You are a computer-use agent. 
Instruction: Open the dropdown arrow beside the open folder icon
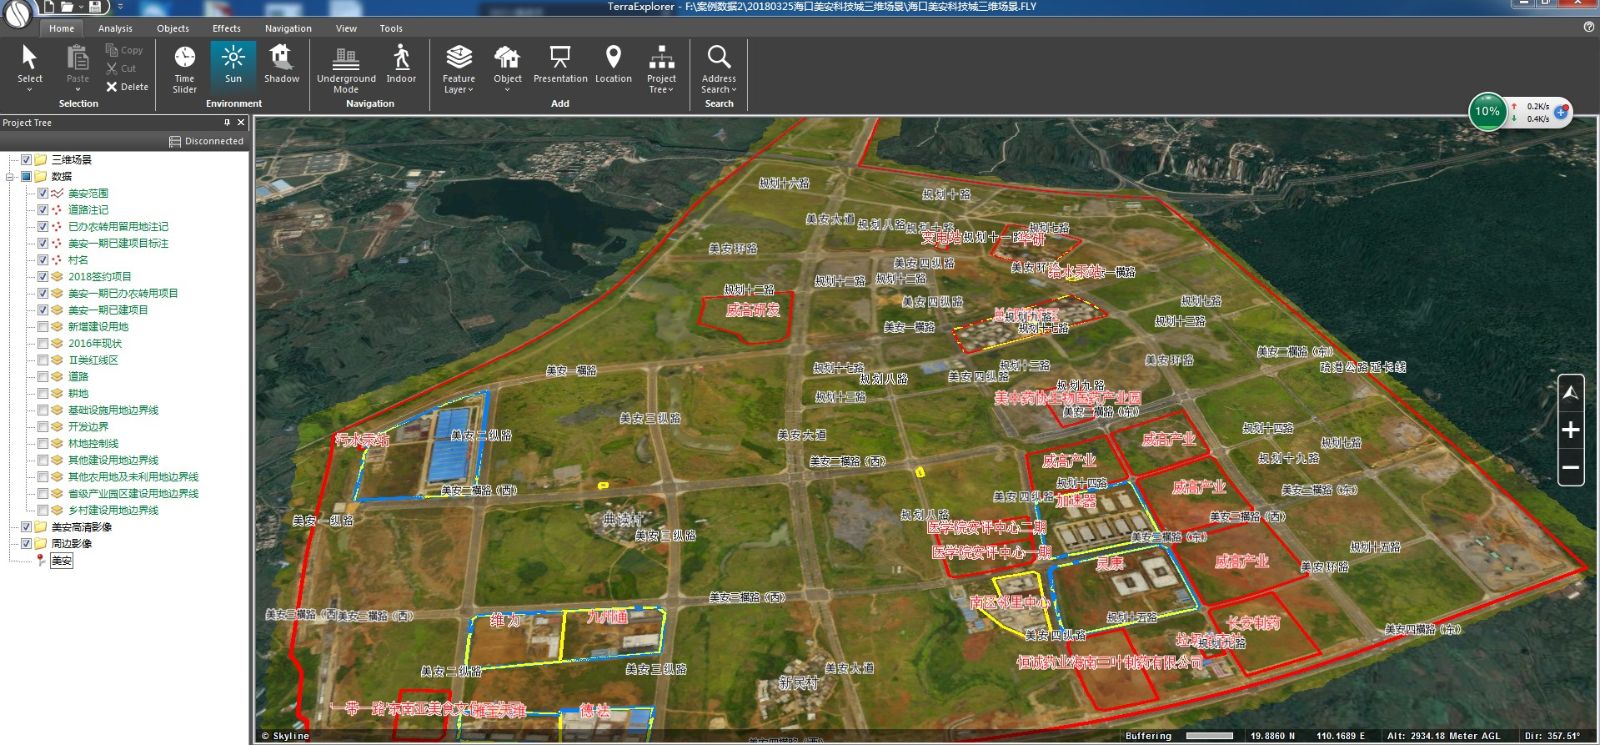tap(81, 7)
